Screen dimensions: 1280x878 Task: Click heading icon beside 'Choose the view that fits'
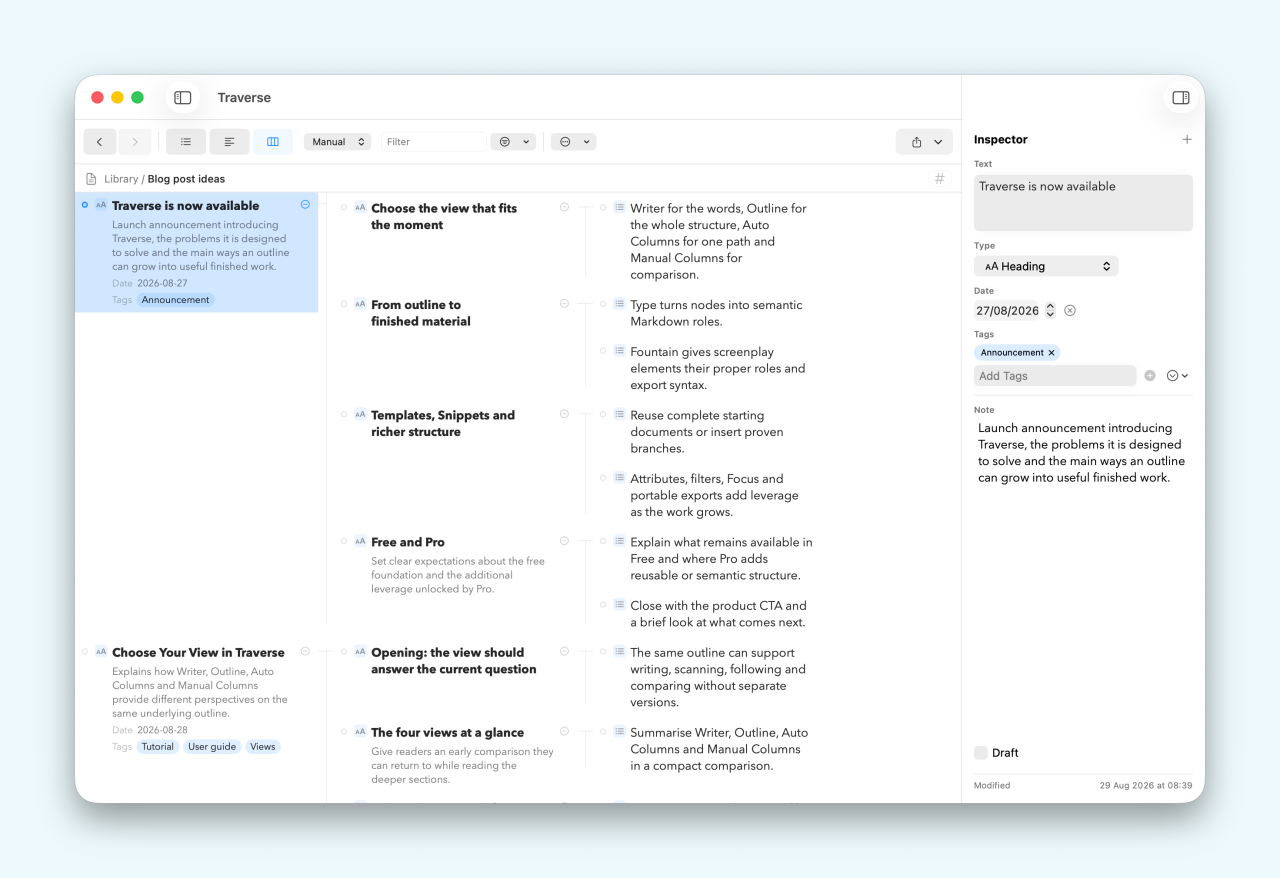pos(360,208)
